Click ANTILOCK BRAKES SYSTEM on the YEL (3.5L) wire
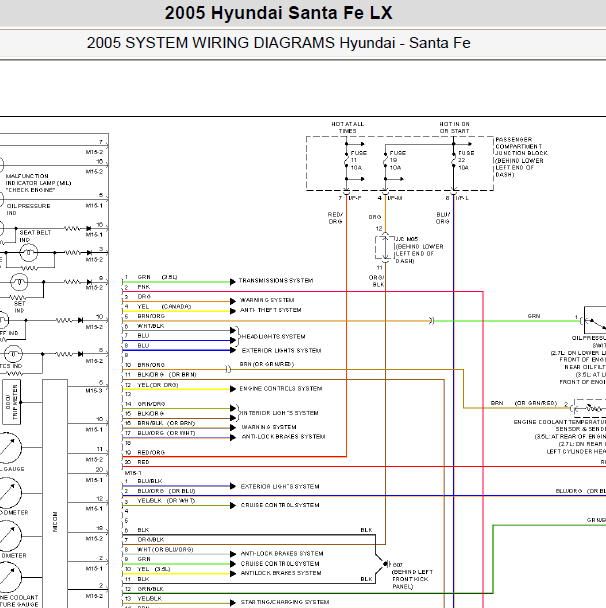606x608 pixels. point(281,573)
